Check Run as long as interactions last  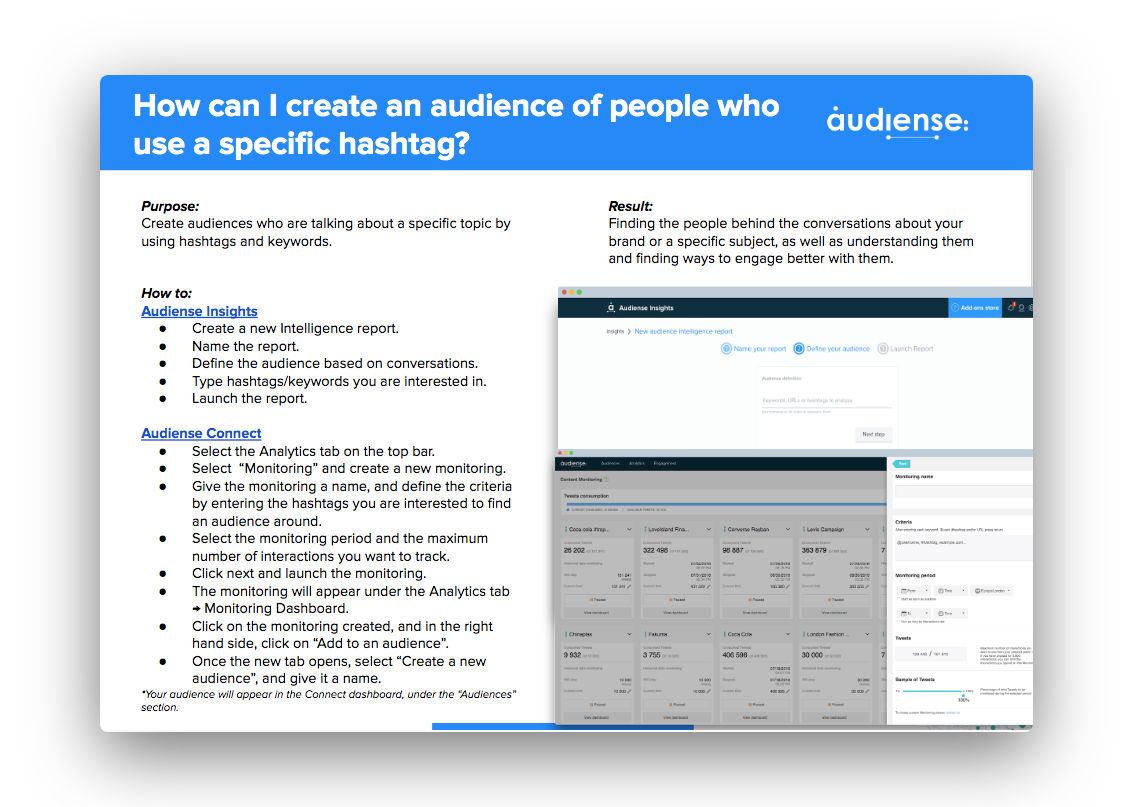click(x=898, y=621)
